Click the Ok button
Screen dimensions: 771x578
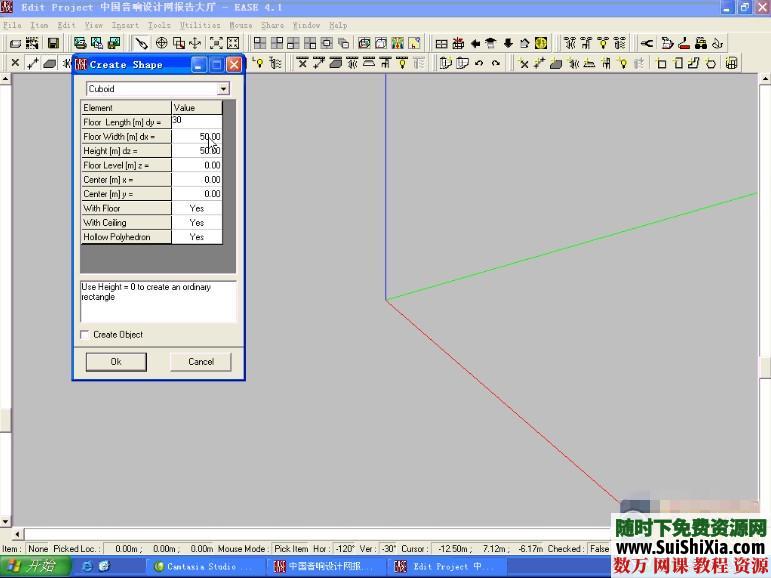116,362
